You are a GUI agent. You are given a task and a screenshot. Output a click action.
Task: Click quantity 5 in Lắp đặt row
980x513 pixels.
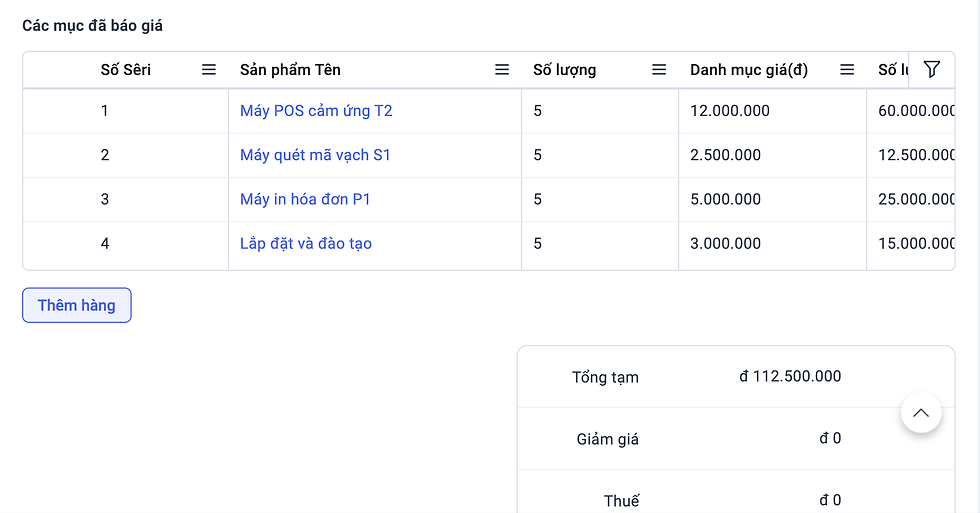pos(600,244)
